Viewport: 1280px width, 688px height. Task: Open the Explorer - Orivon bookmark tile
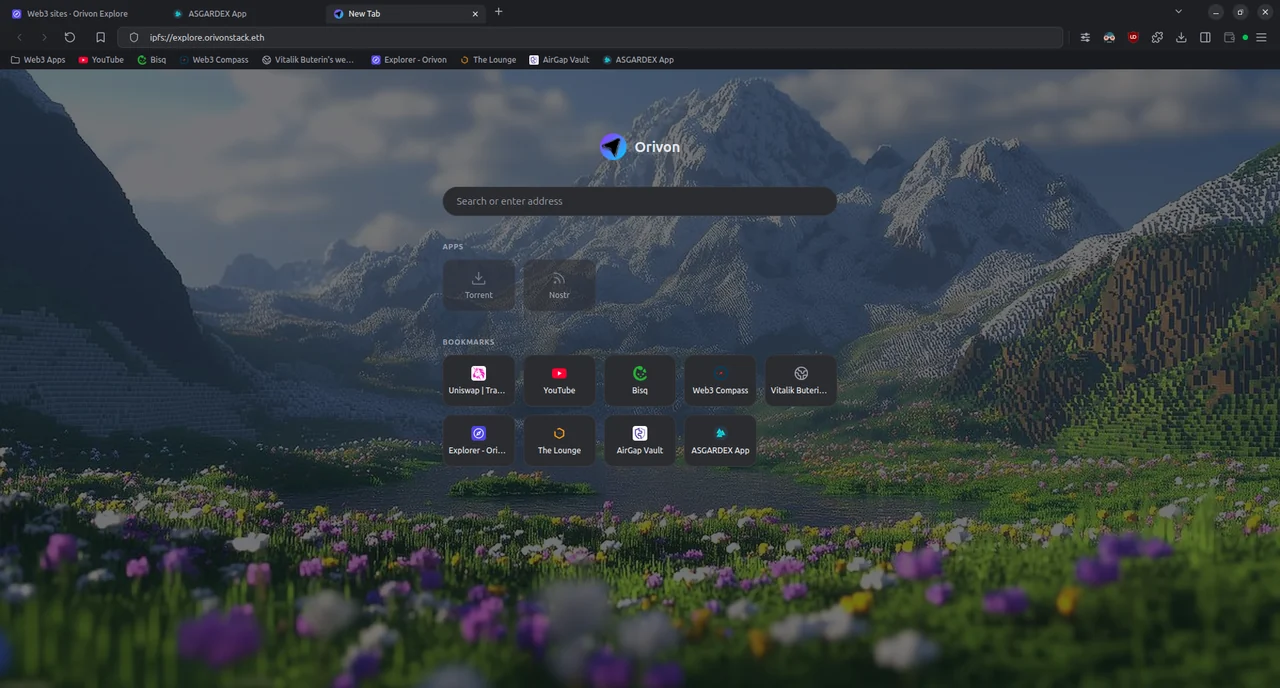pyautogui.click(x=479, y=440)
